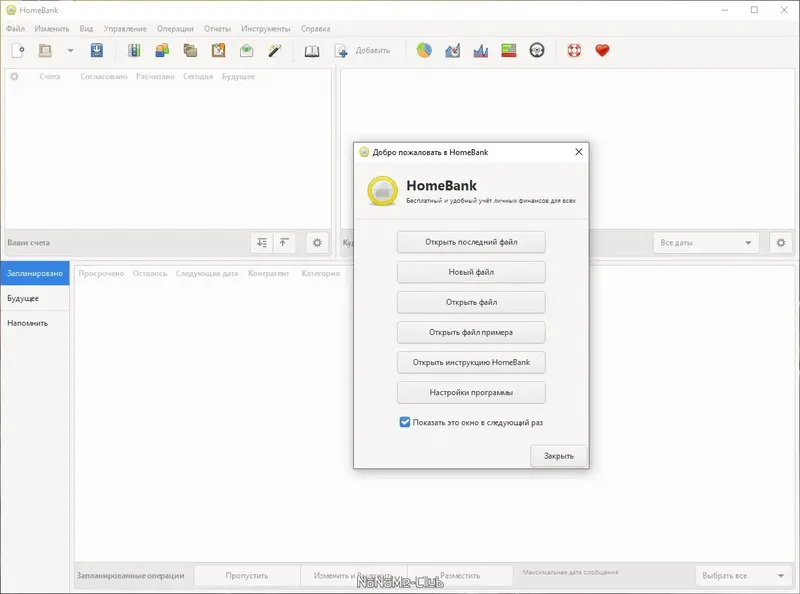Click the Show transactions book icon
Image resolution: width=800 pixels, height=594 pixels.
312,50
